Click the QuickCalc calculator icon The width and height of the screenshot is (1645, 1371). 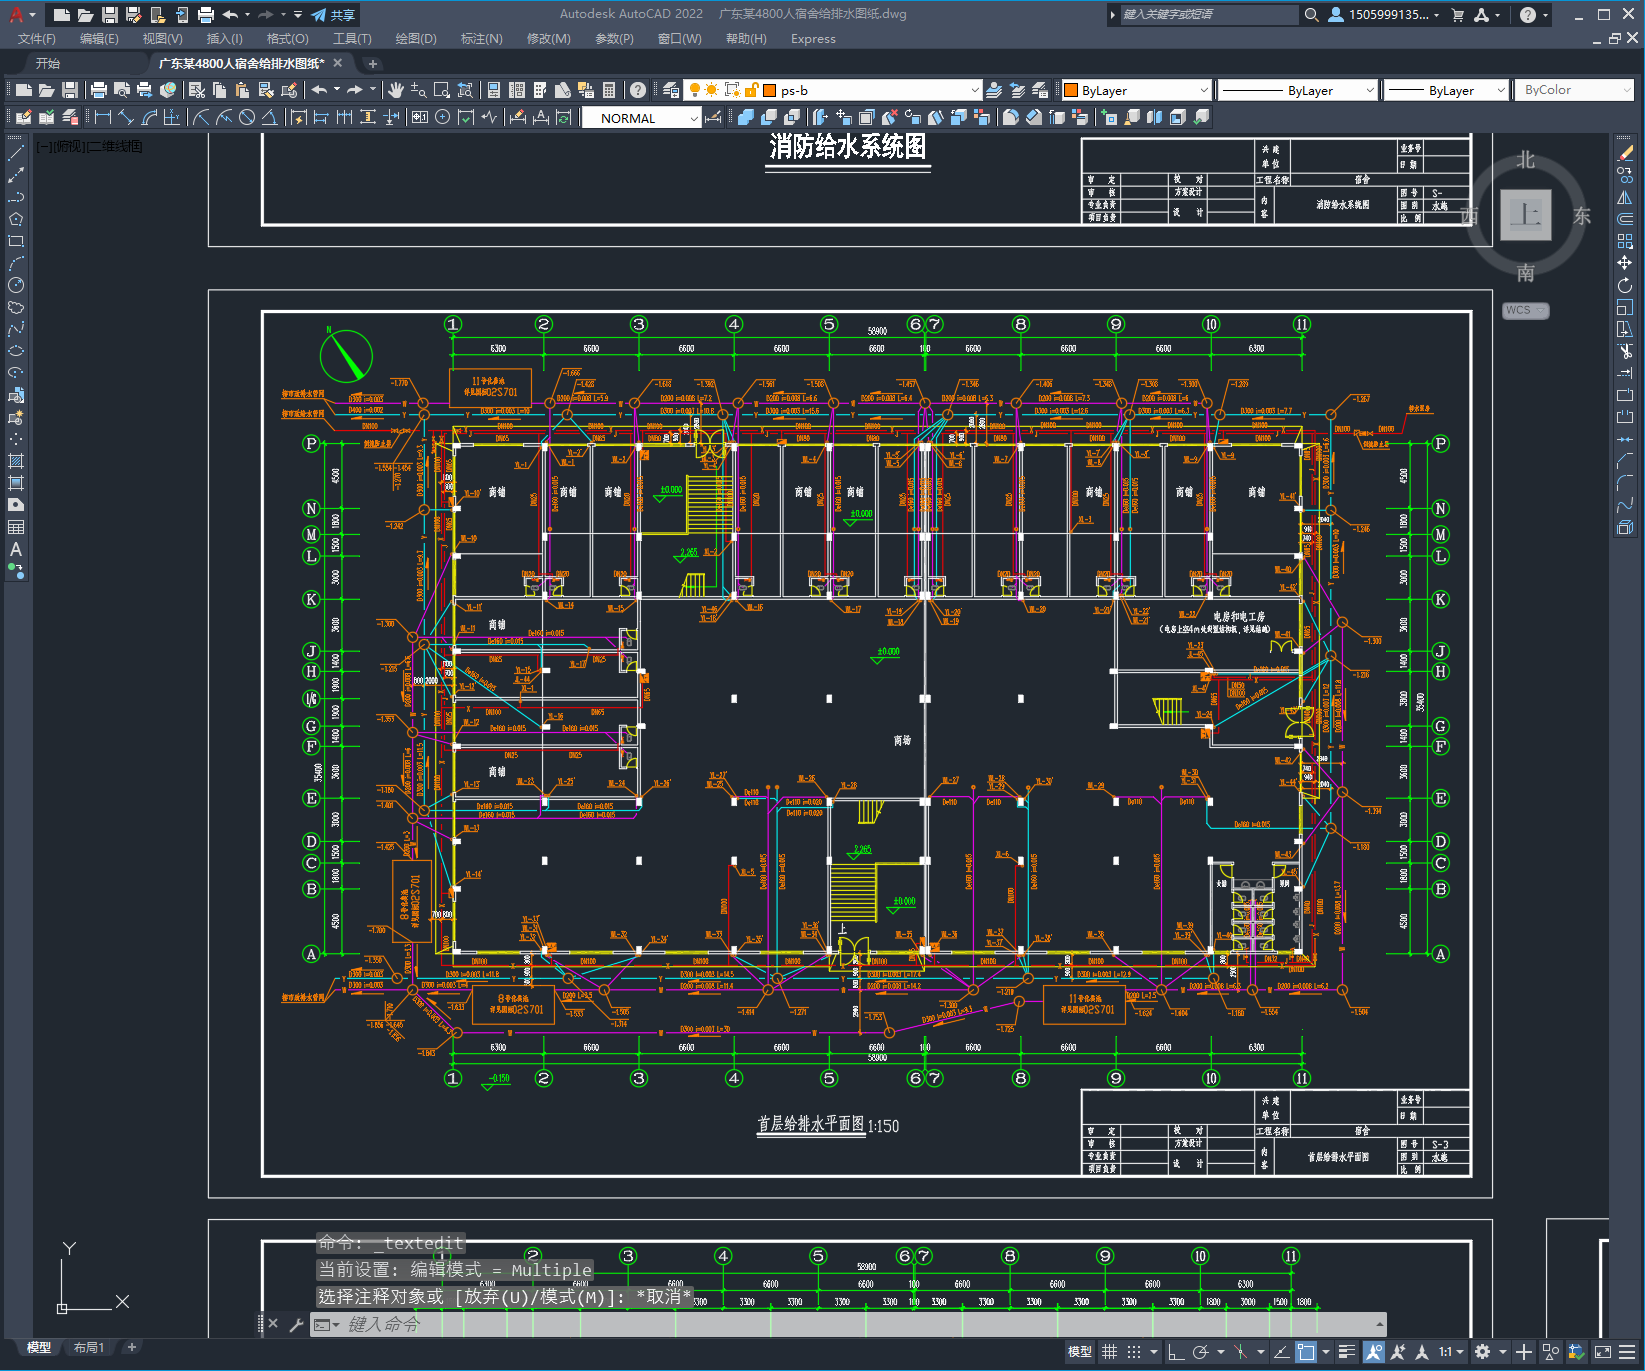(x=609, y=90)
